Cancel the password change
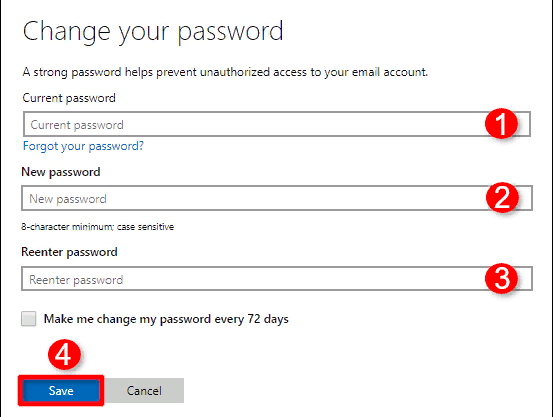Image resolution: width=553 pixels, height=417 pixels. click(144, 391)
